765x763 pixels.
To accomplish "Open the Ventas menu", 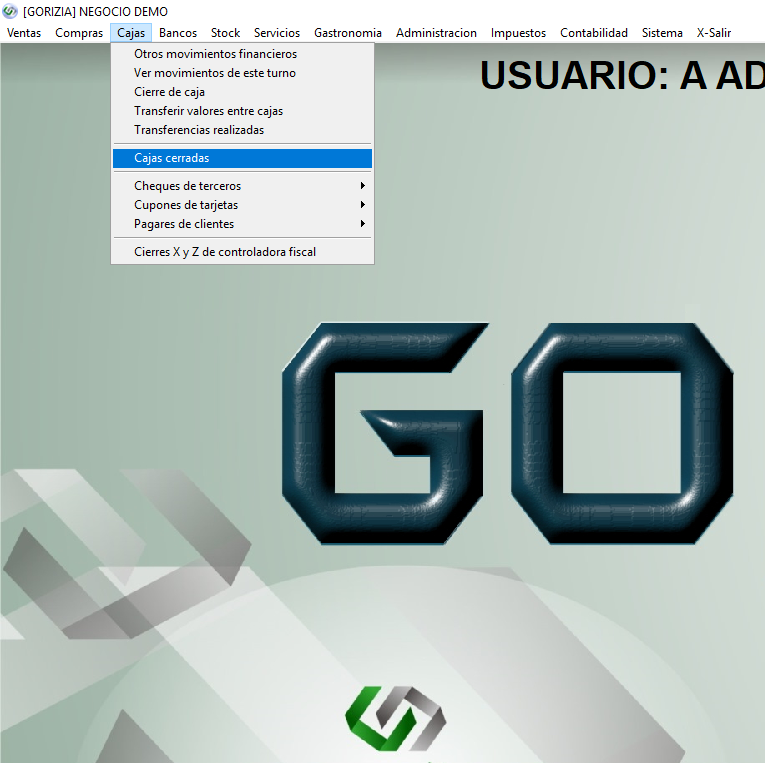I will [x=24, y=33].
